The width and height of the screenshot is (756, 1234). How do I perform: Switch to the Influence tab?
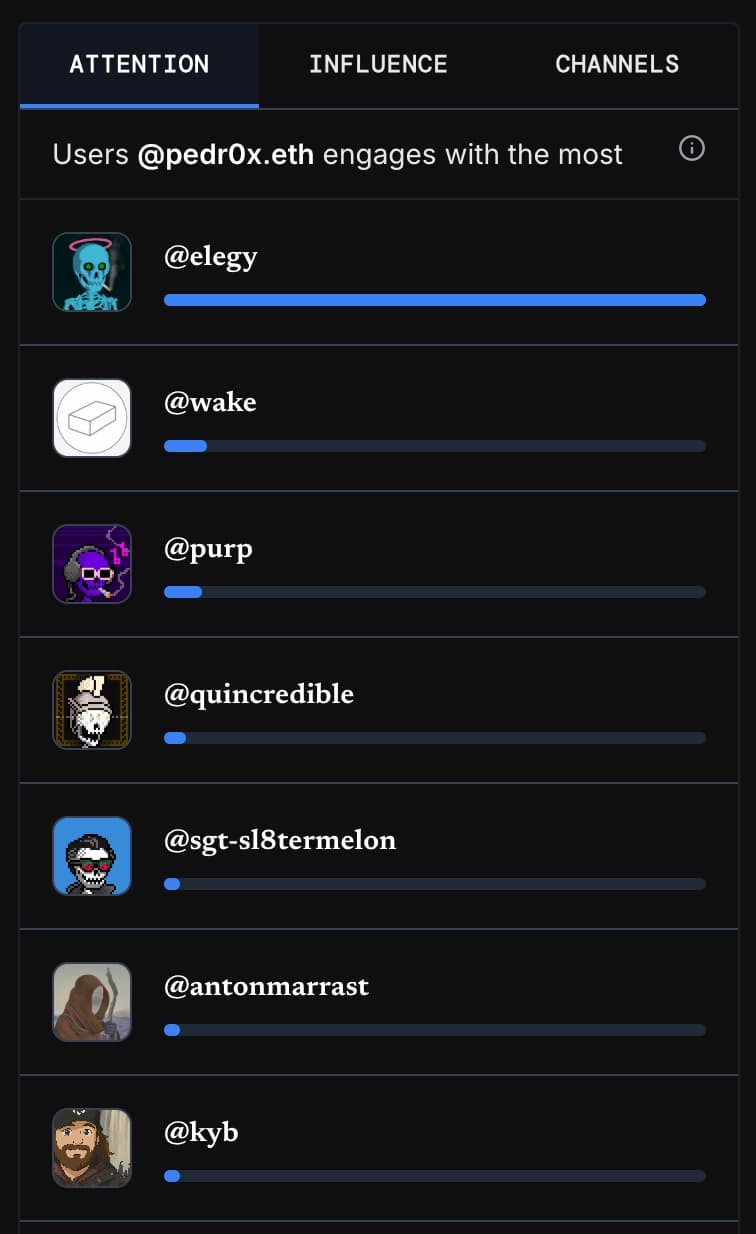point(378,65)
